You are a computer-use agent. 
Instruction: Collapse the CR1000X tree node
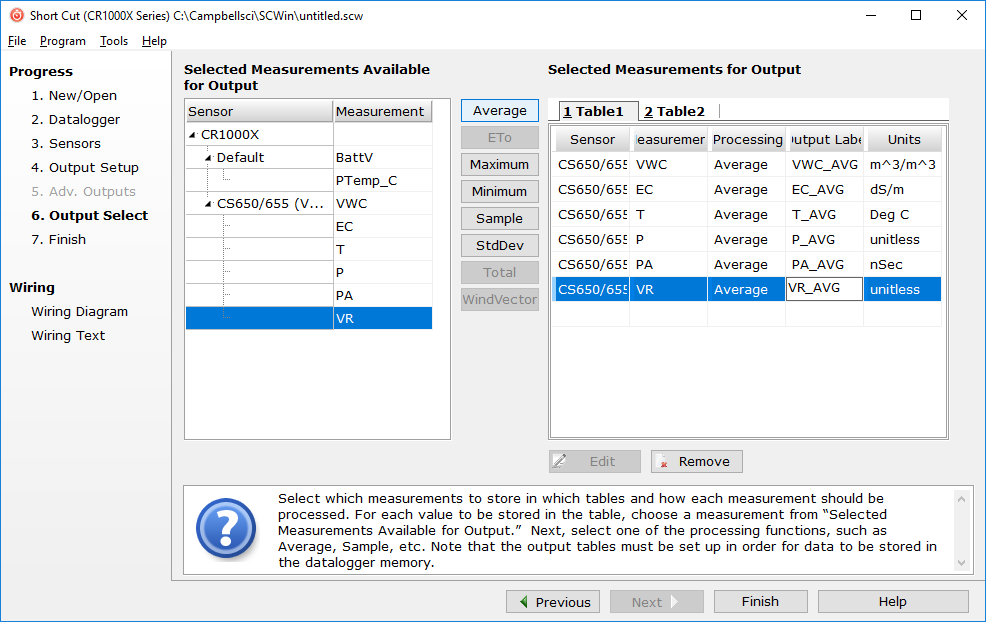coord(194,133)
